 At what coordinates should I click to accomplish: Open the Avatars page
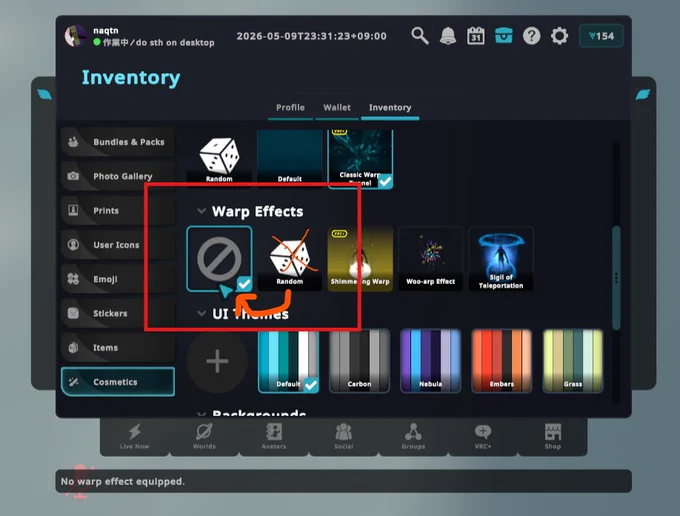click(x=274, y=436)
